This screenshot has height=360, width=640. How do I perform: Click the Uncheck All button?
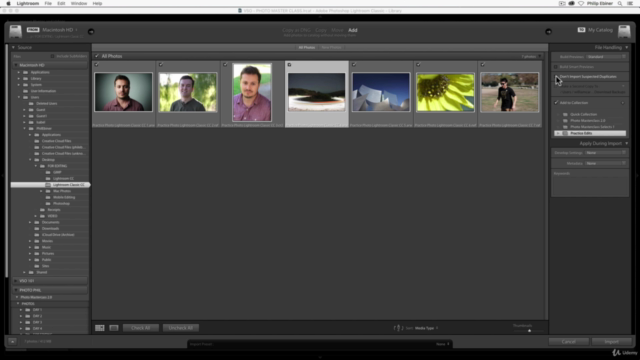click(181, 328)
